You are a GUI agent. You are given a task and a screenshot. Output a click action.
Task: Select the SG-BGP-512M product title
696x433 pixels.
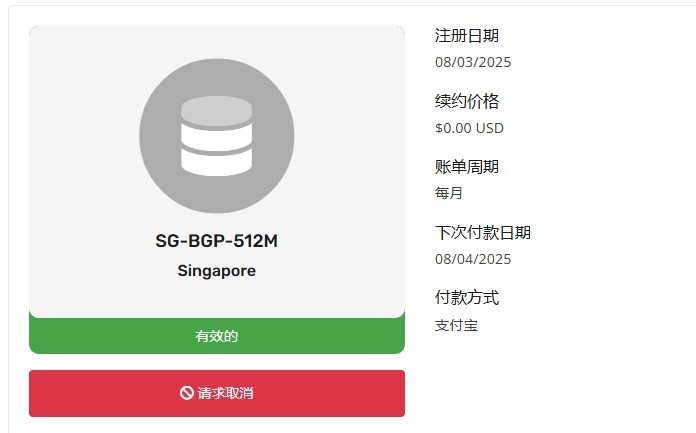click(x=217, y=241)
